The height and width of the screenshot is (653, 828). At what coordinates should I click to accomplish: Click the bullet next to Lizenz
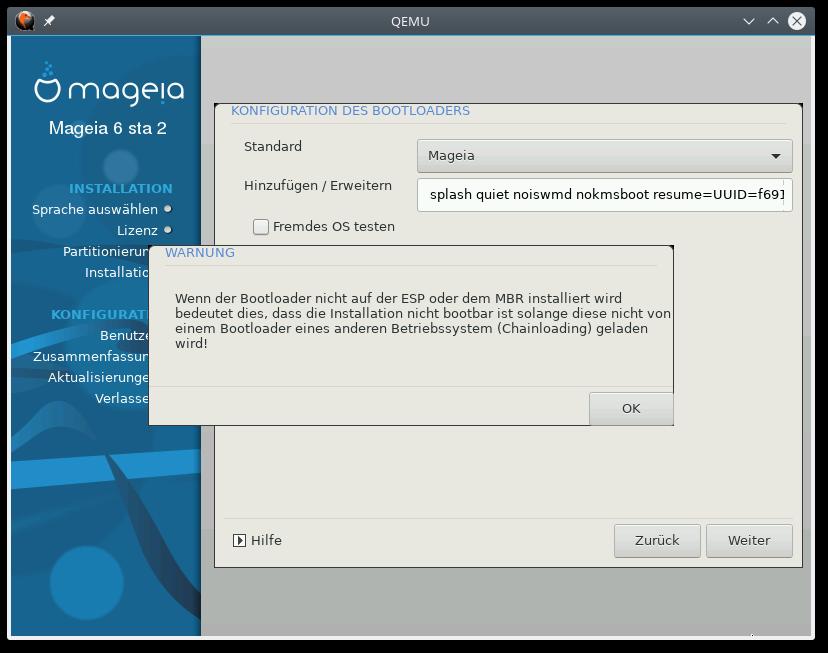[168, 230]
